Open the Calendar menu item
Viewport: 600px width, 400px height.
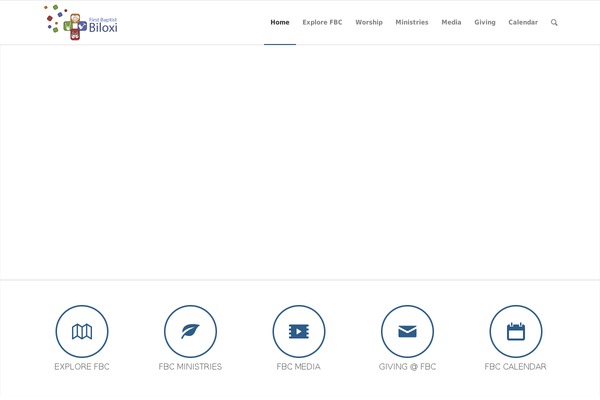pos(523,22)
